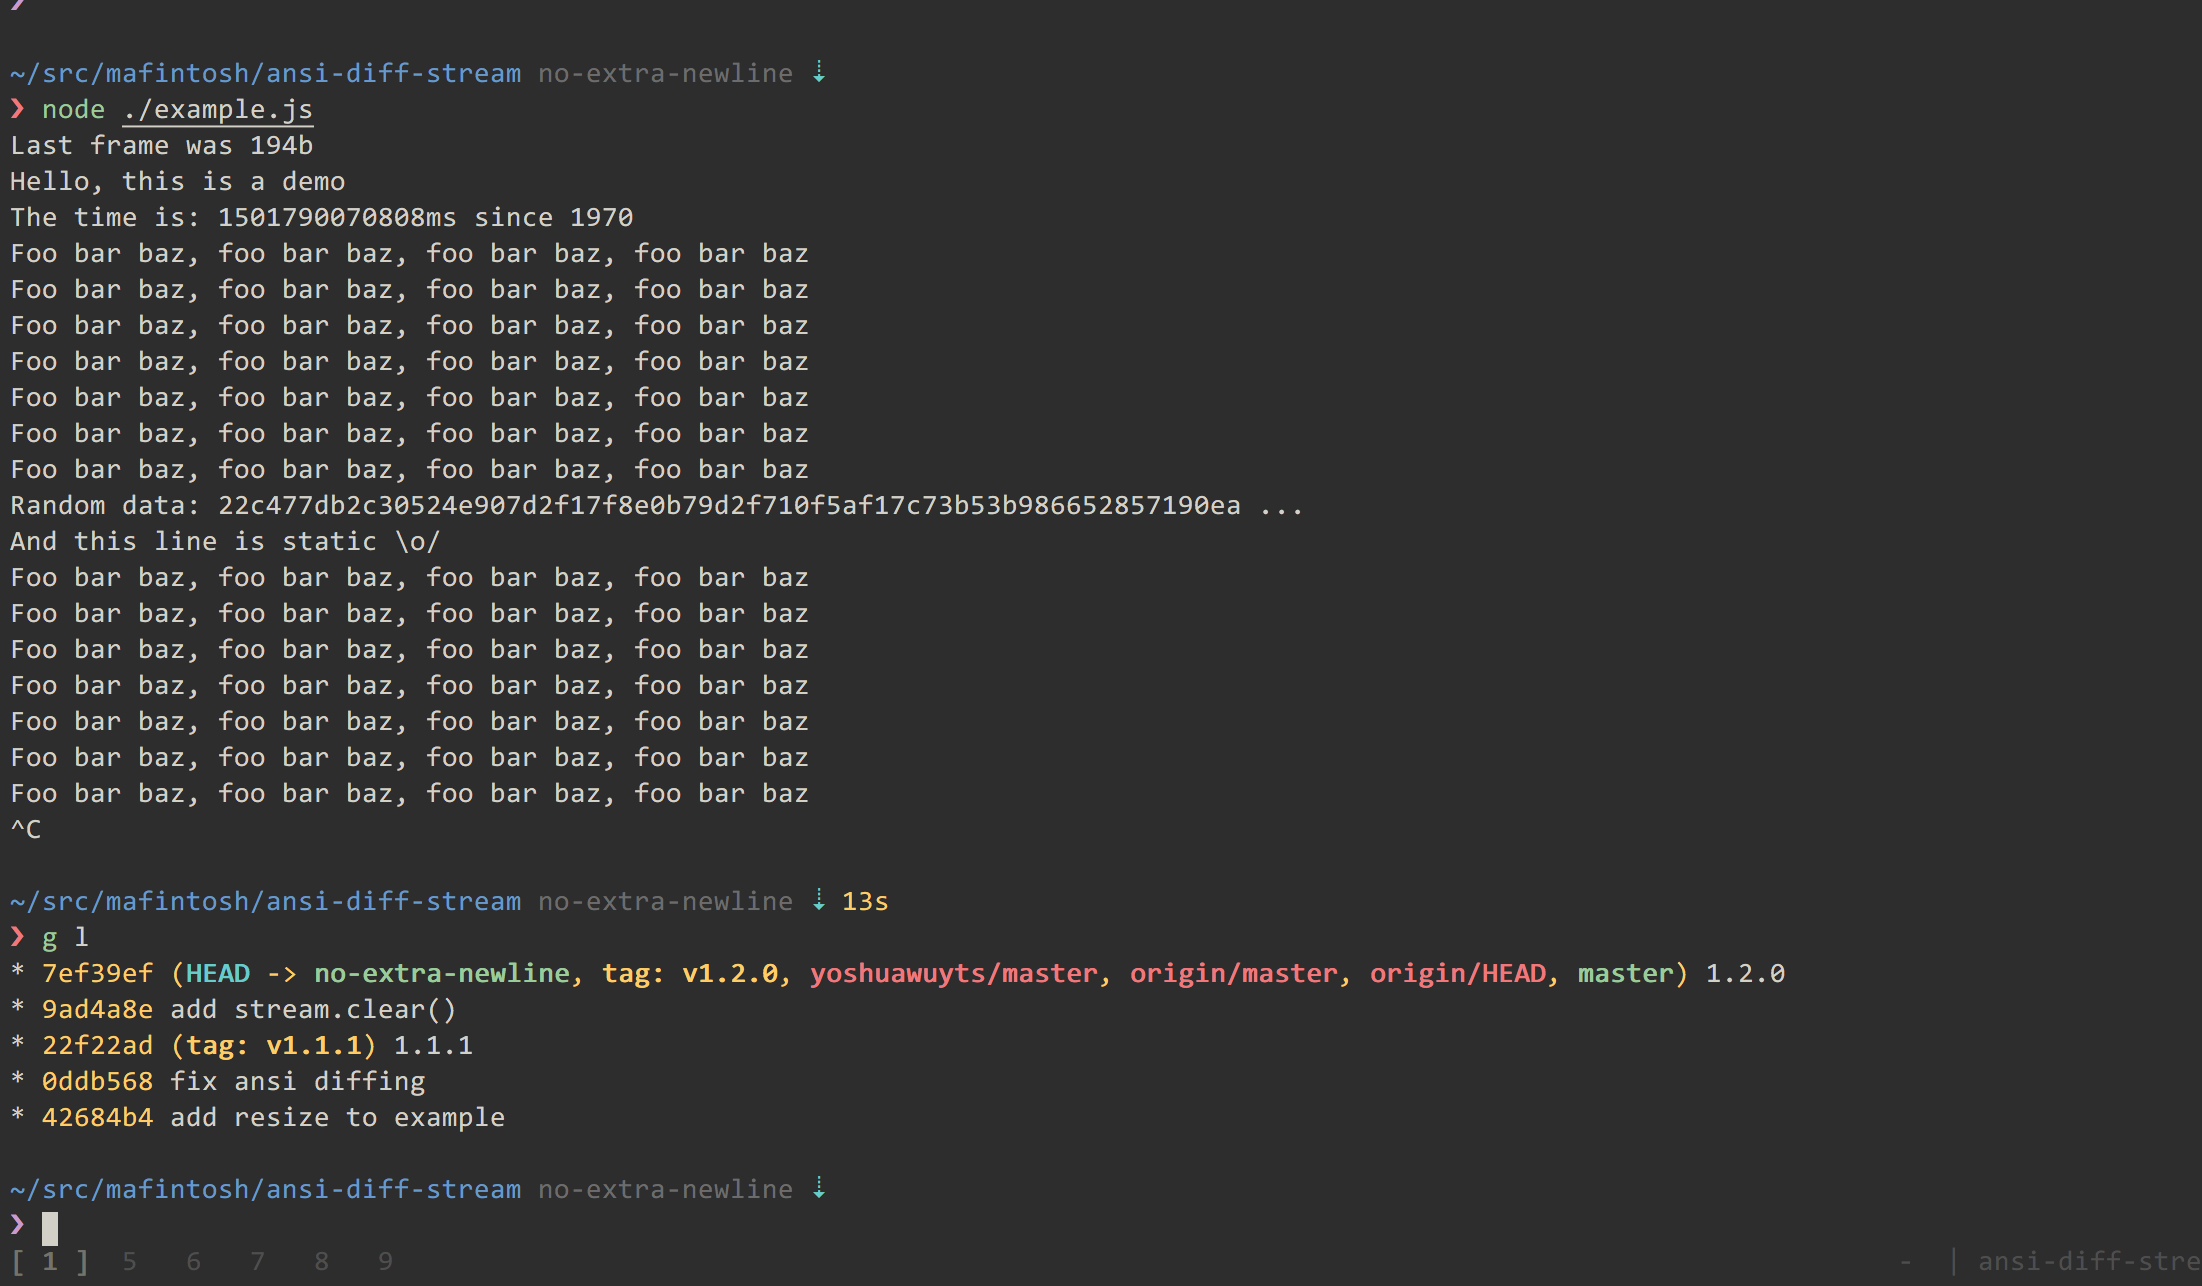Click the ansi-diff-stream session name in status bar
Image resolution: width=2202 pixels, height=1286 pixels.
2088,1261
